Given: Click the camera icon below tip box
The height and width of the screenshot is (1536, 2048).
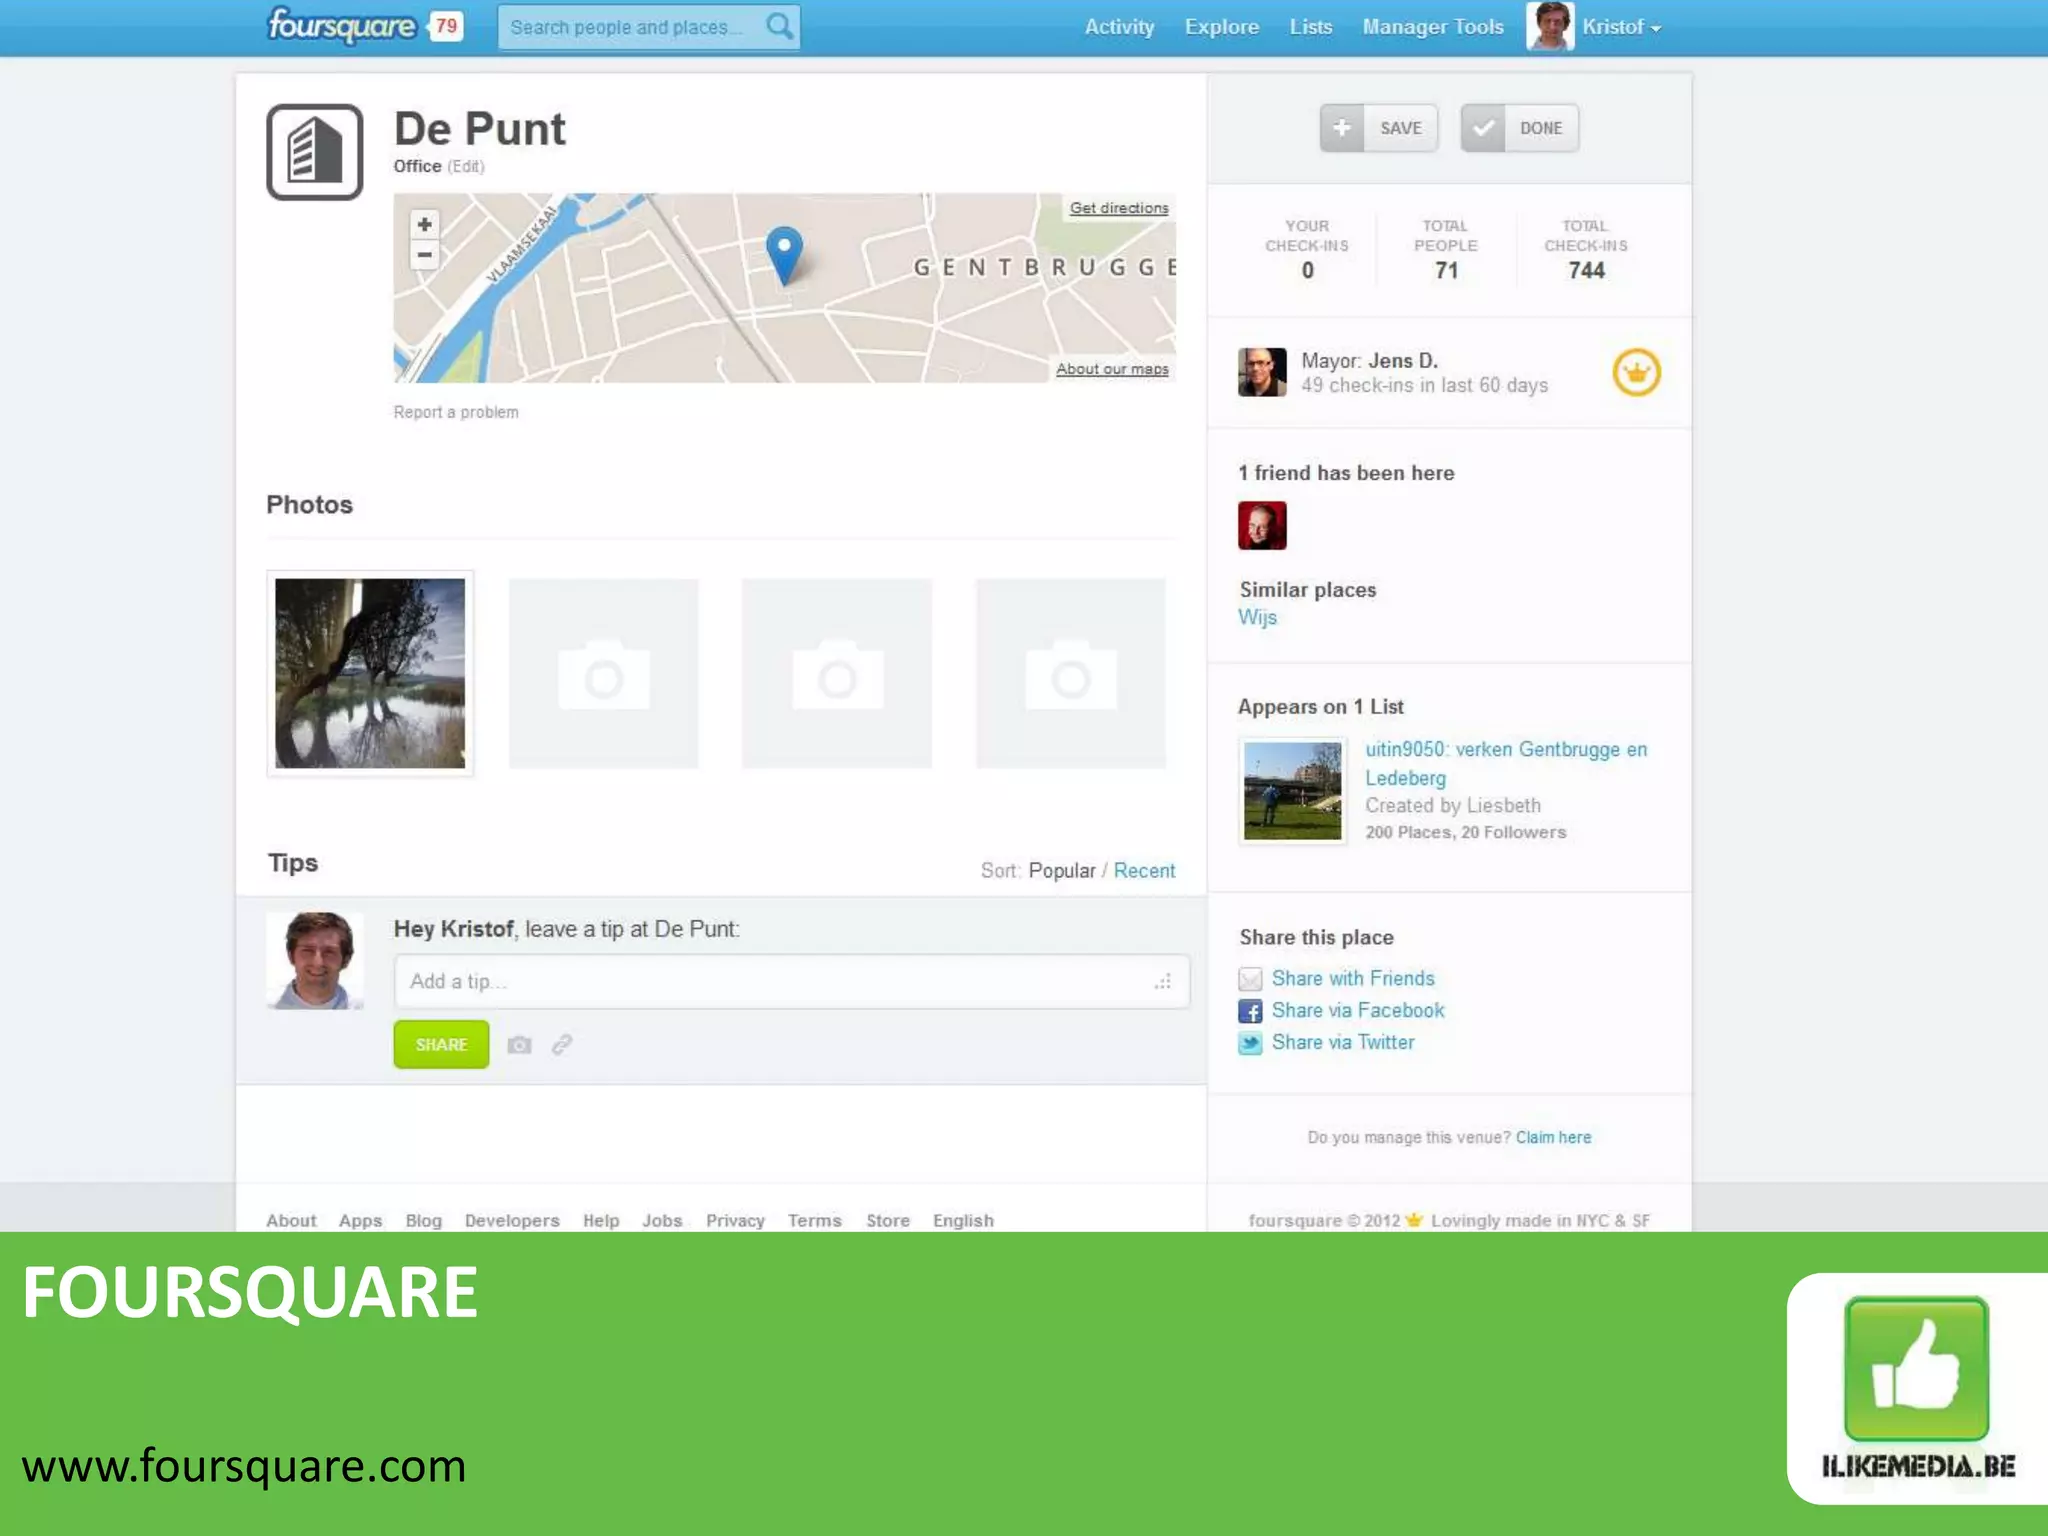Looking at the screenshot, I should [519, 1045].
